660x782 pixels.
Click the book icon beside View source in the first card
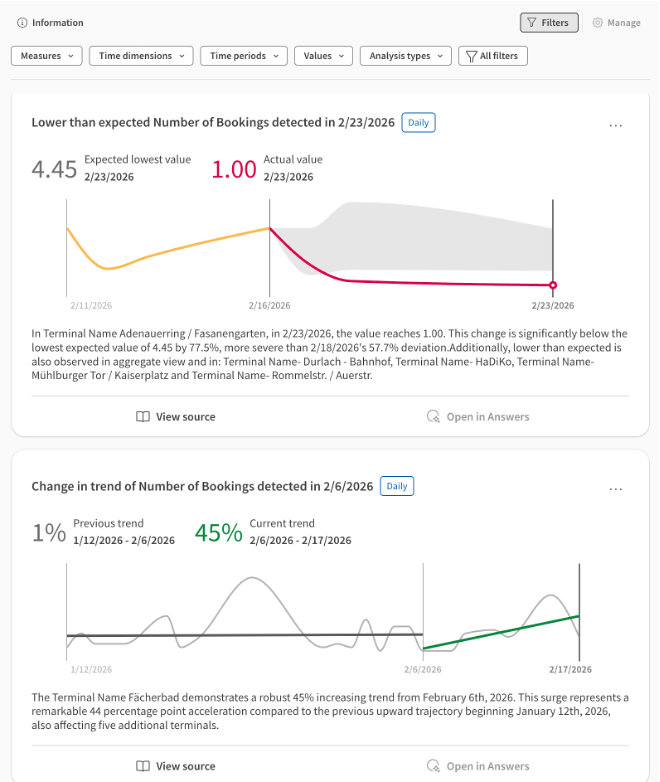click(x=143, y=417)
